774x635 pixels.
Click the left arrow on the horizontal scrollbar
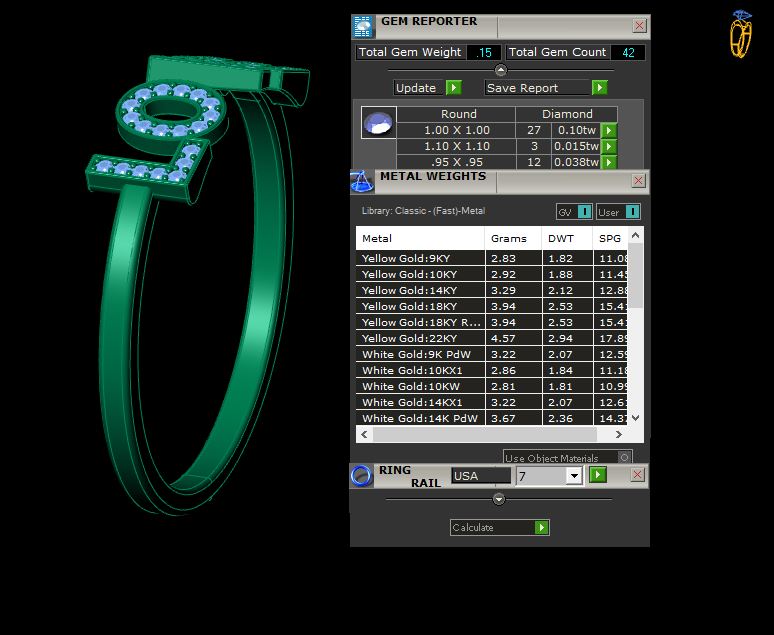(364, 435)
